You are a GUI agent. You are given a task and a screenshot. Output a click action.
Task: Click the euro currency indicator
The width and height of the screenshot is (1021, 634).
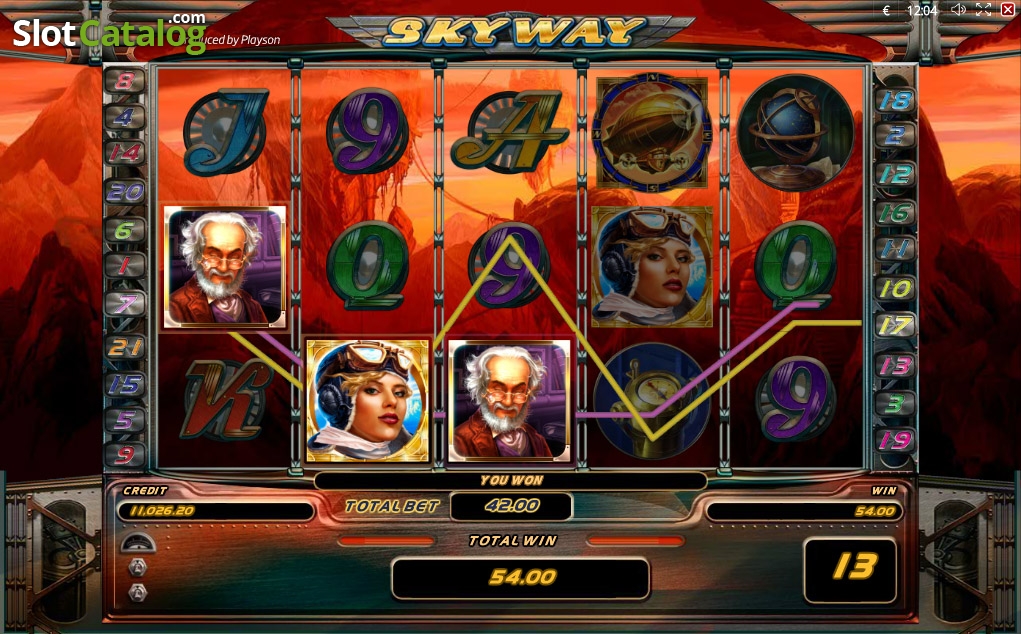click(x=886, y=10)
